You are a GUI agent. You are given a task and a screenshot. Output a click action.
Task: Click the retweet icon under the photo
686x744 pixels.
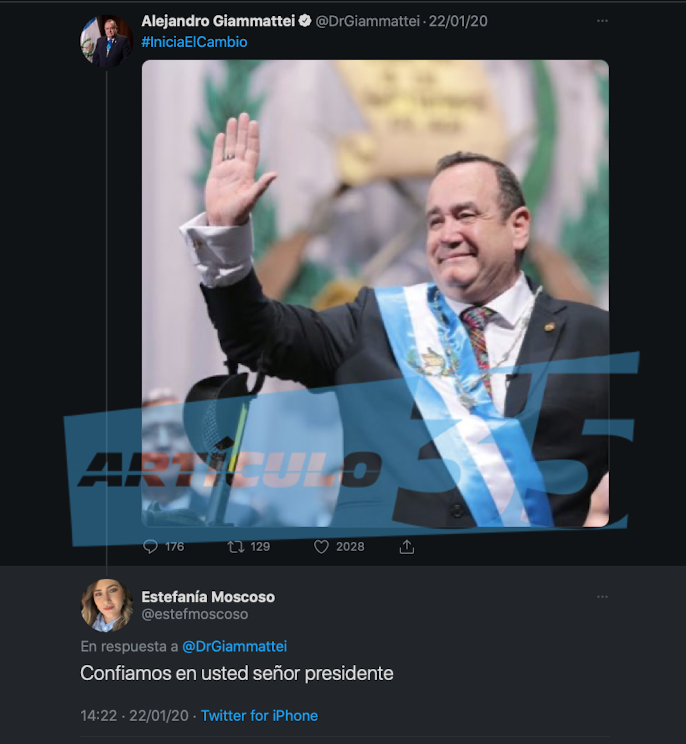pyautogui.click(x=236, y=547)
